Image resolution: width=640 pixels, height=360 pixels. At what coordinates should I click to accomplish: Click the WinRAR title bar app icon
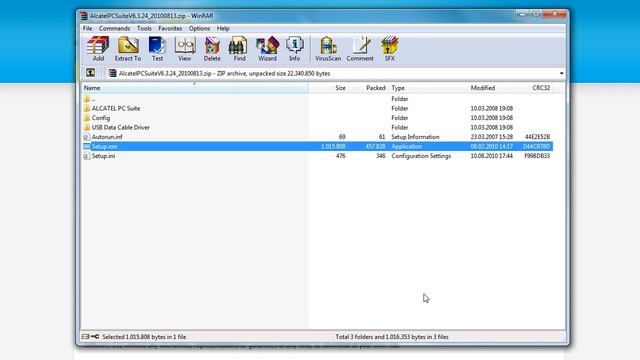(x=84, y=16)
